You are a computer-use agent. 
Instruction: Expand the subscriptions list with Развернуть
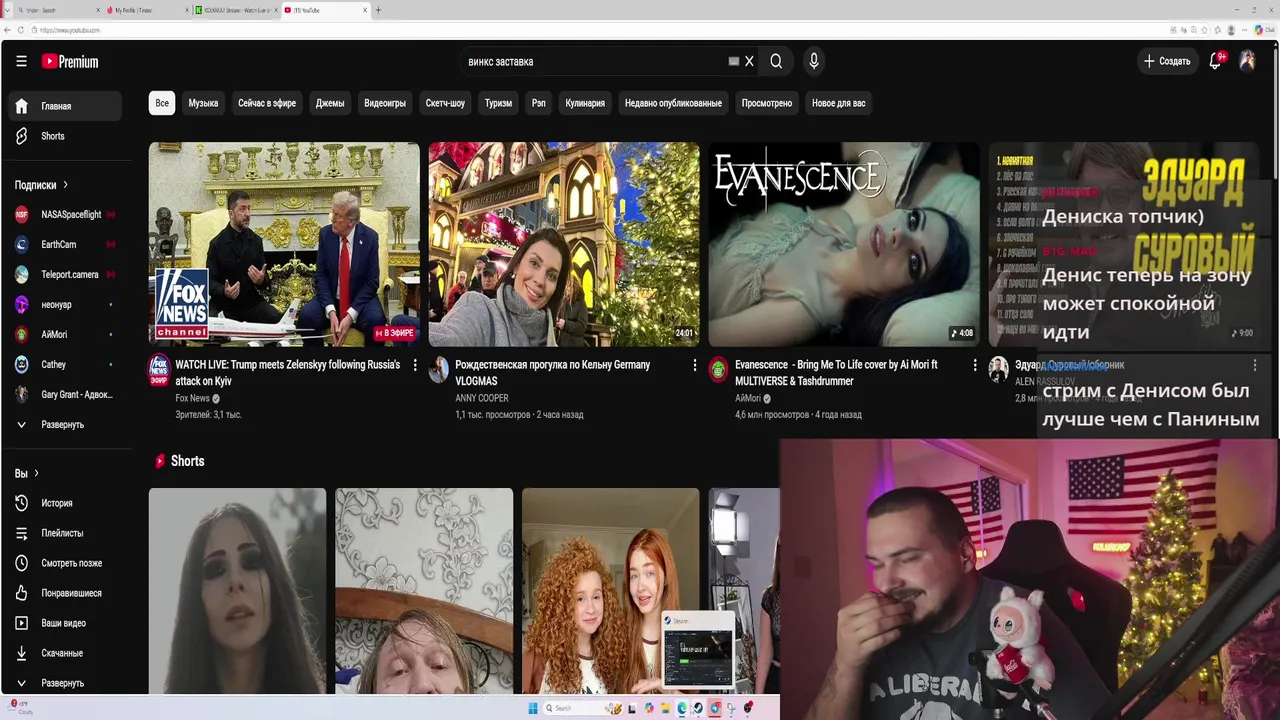[65, 424]
